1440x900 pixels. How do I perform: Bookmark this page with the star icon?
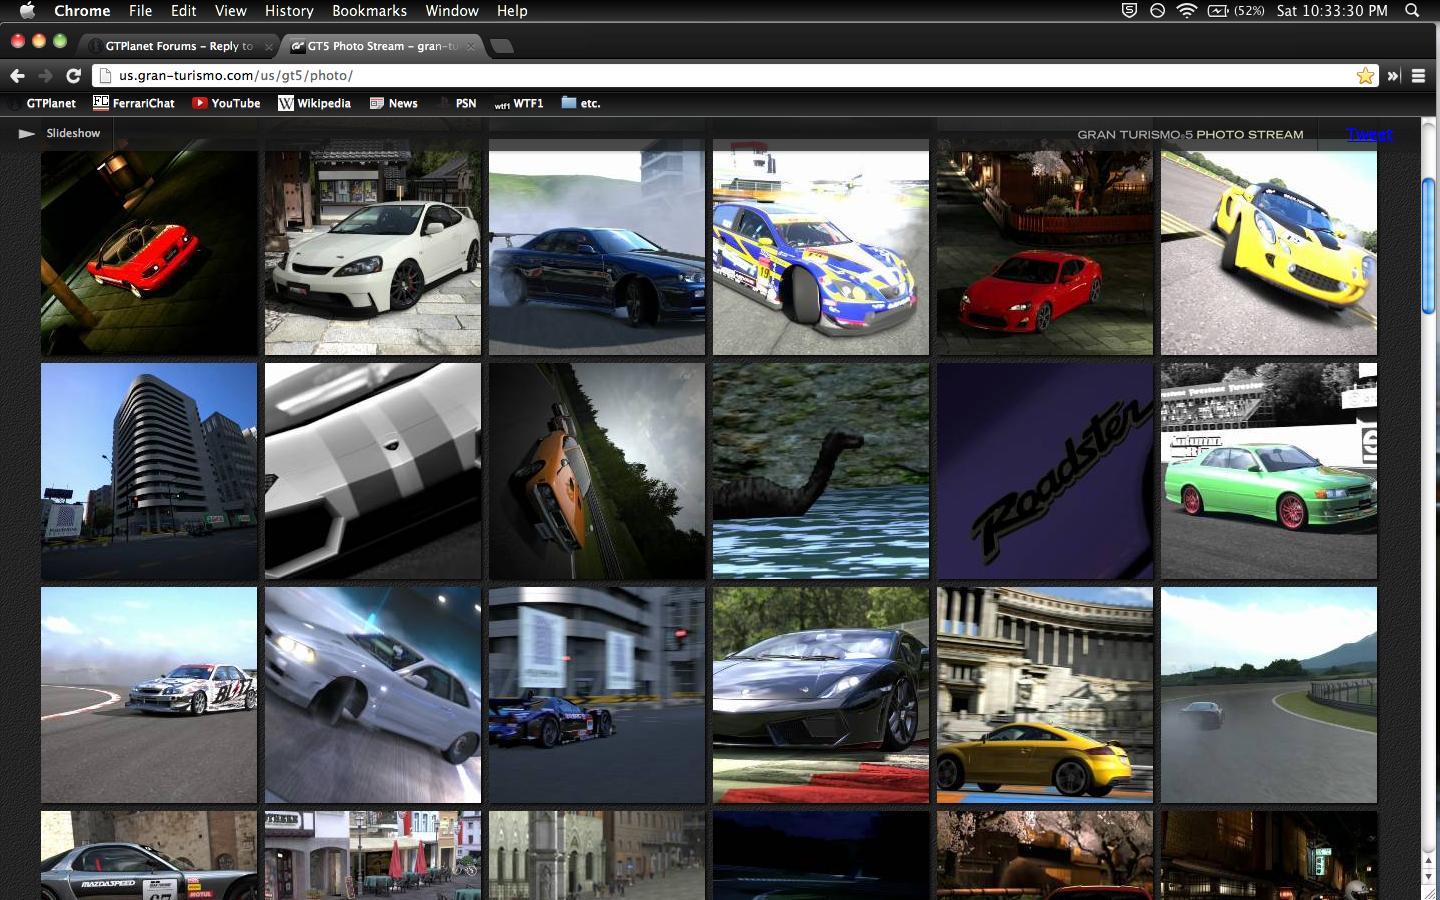point(1365,76)
